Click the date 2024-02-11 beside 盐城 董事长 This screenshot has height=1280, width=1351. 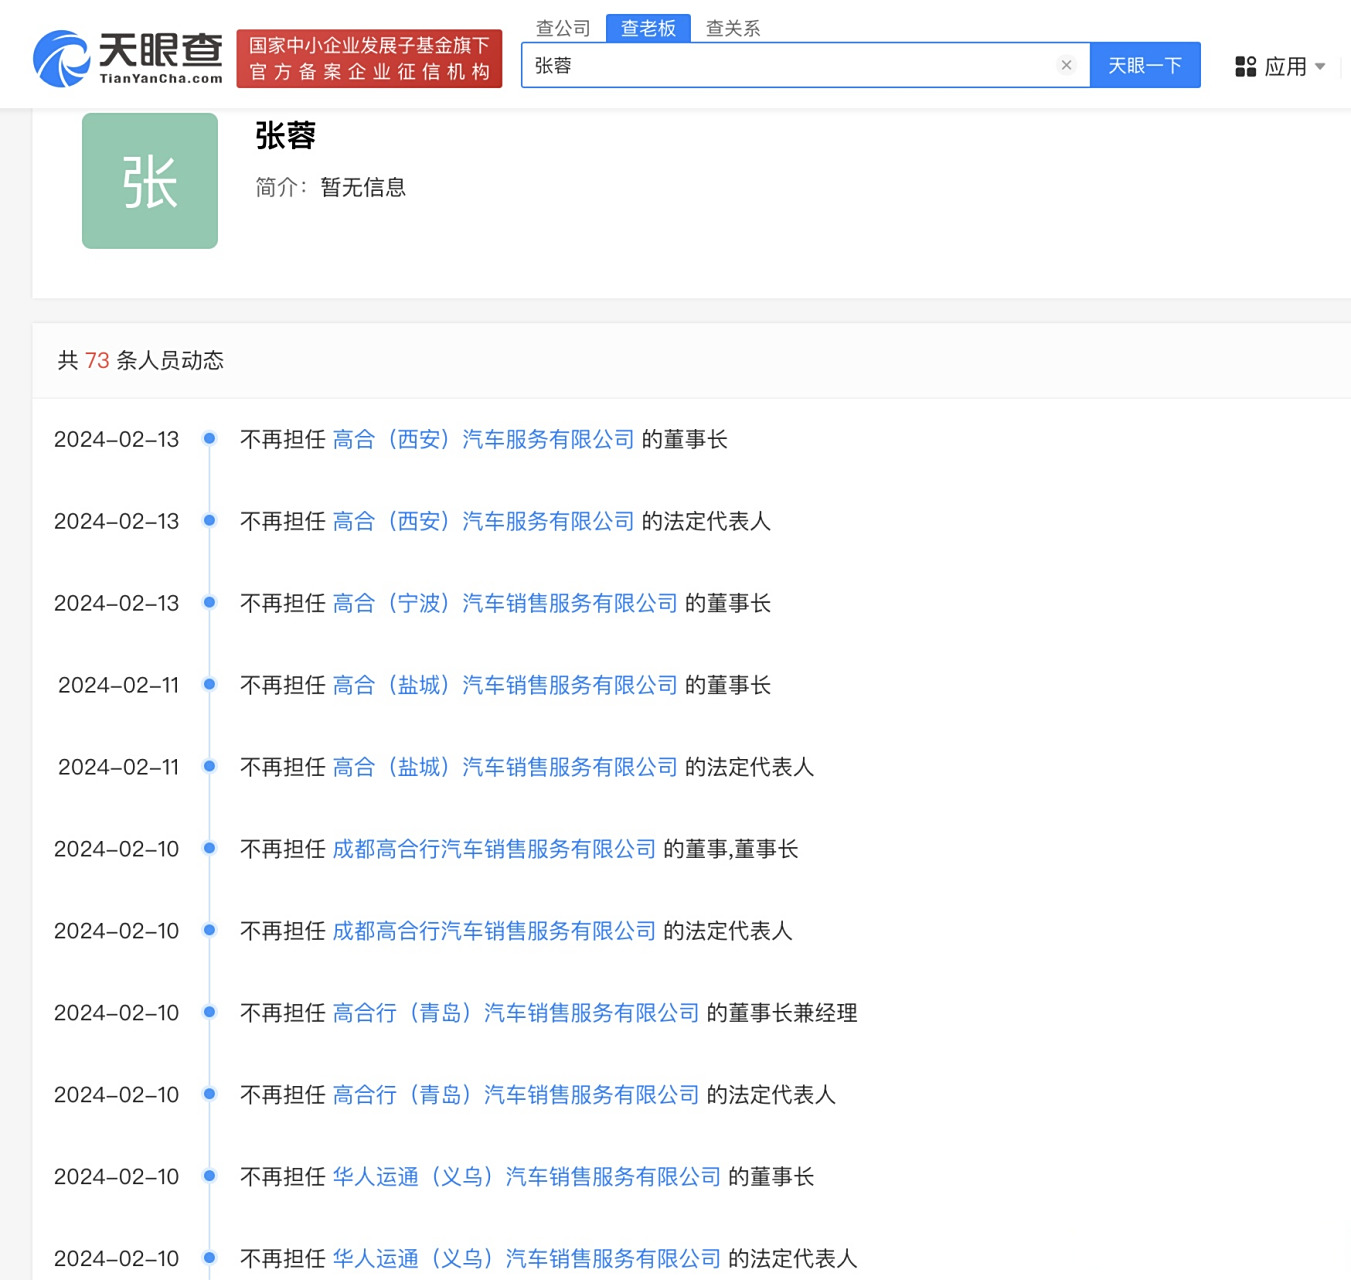tap(118, 685)
